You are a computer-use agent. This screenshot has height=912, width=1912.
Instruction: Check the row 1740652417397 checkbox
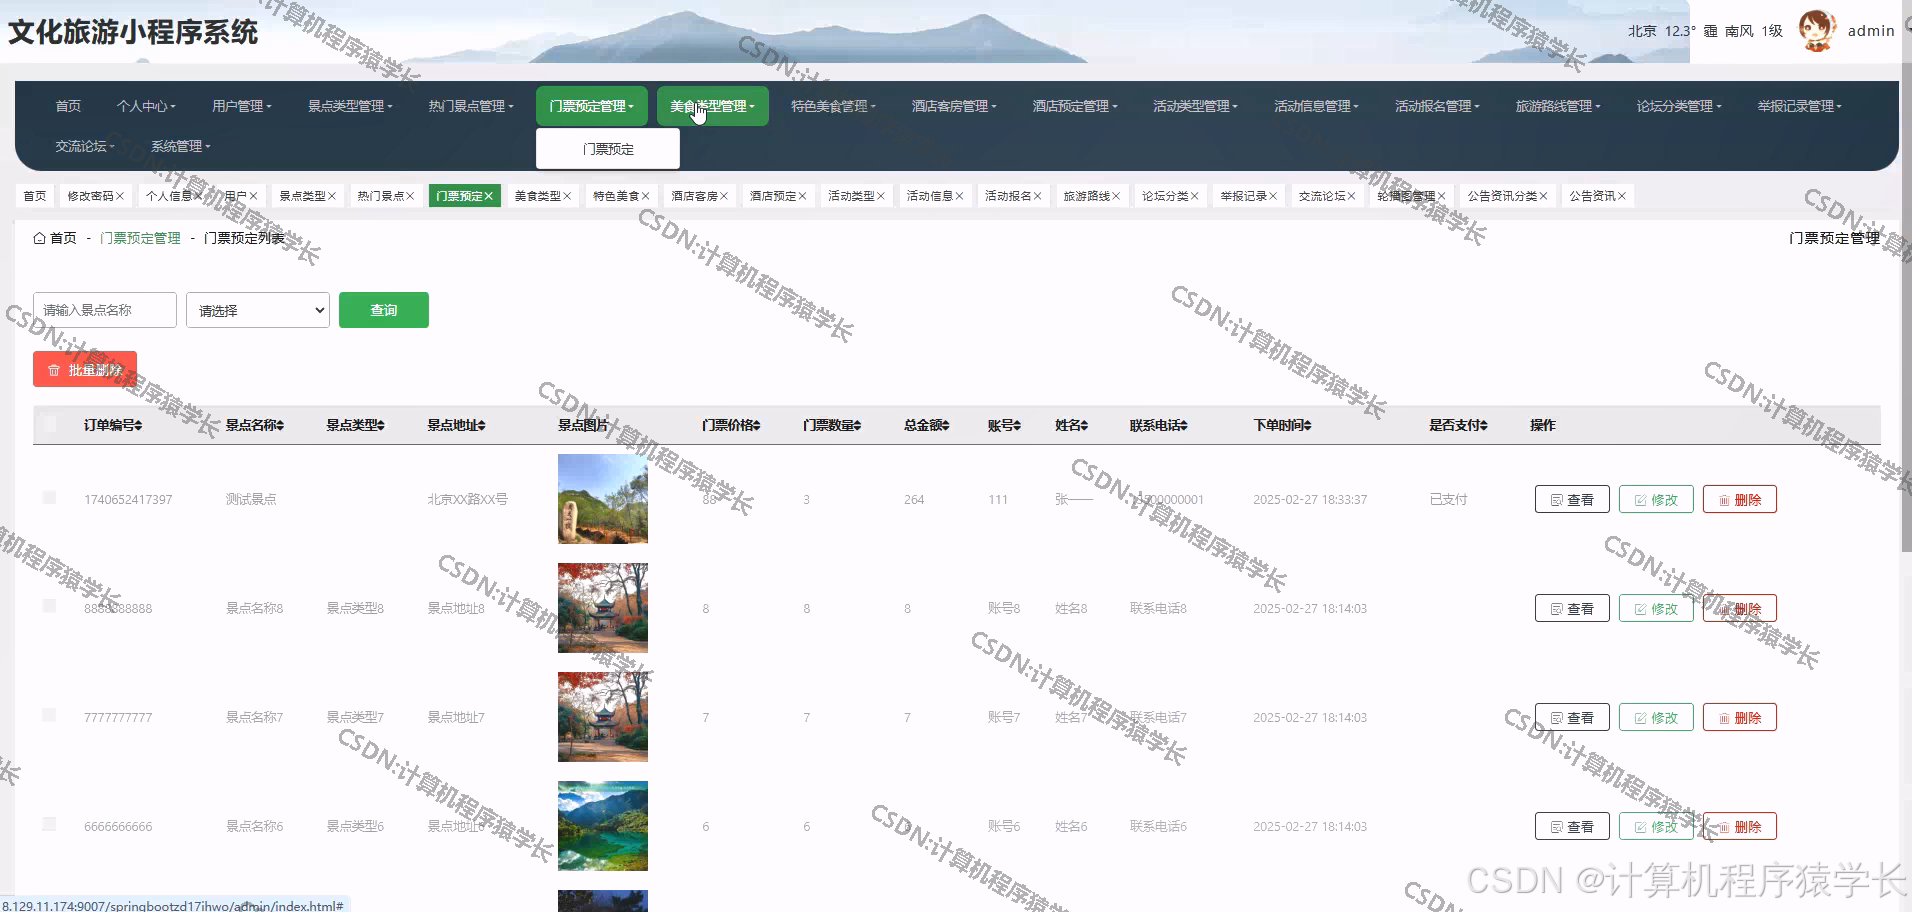(x=49, y=497)
